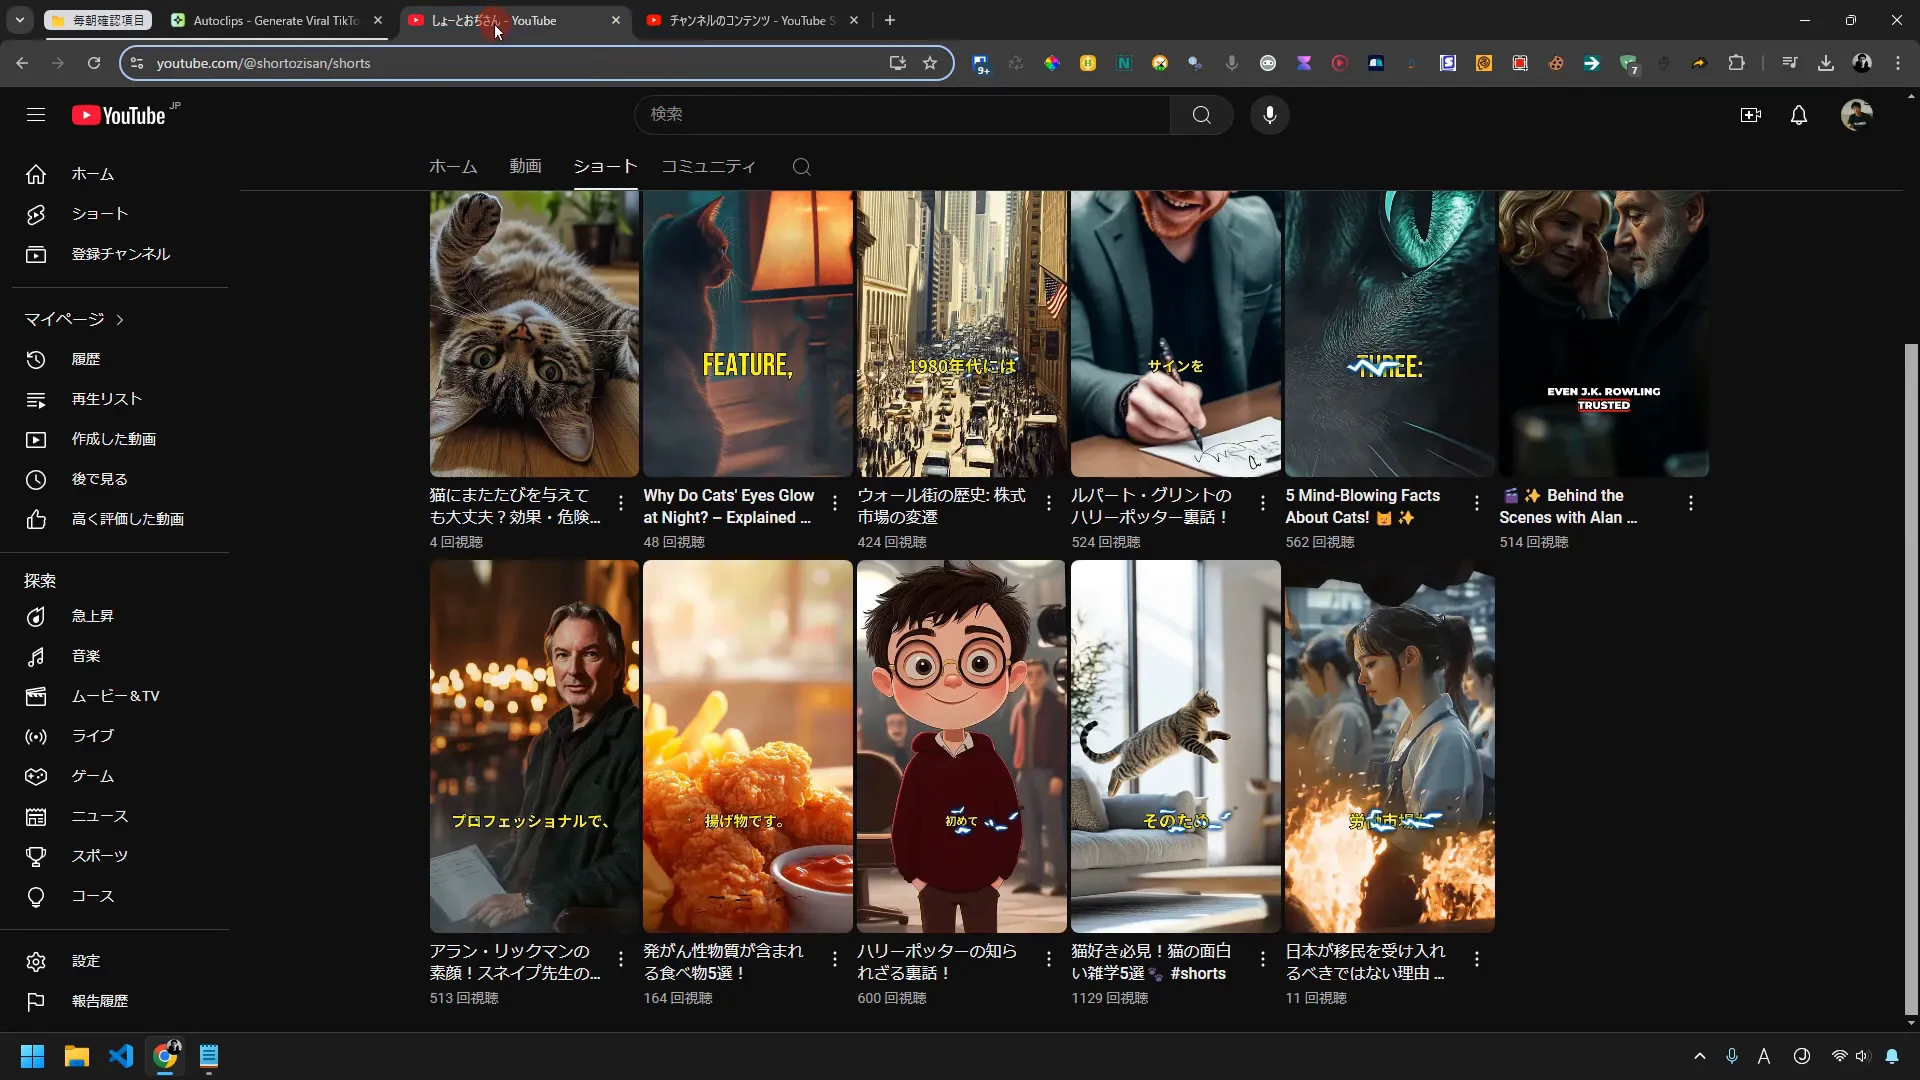The image size is (1920, 1080).
Task: Open the fried chicken shorts thumbnail
Action: (748, 746)
